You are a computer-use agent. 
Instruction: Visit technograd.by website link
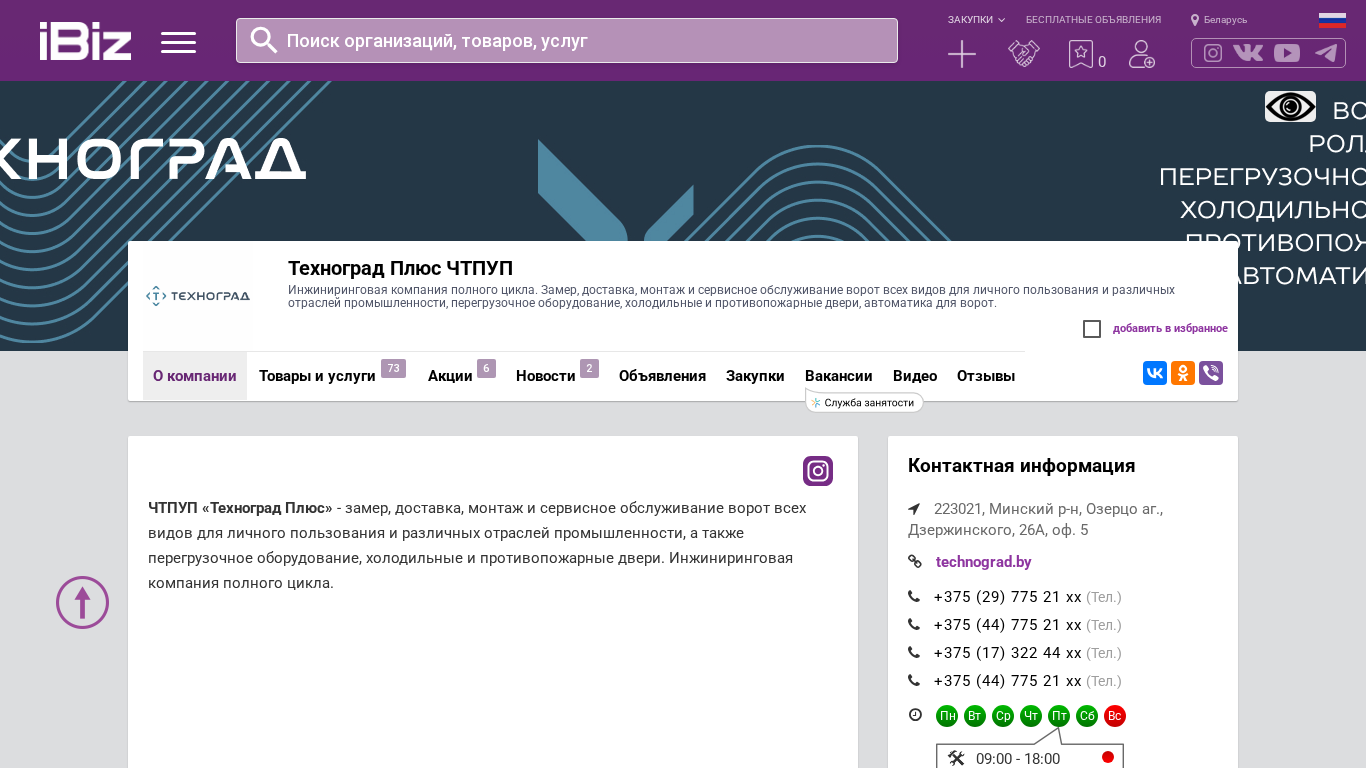983,562
